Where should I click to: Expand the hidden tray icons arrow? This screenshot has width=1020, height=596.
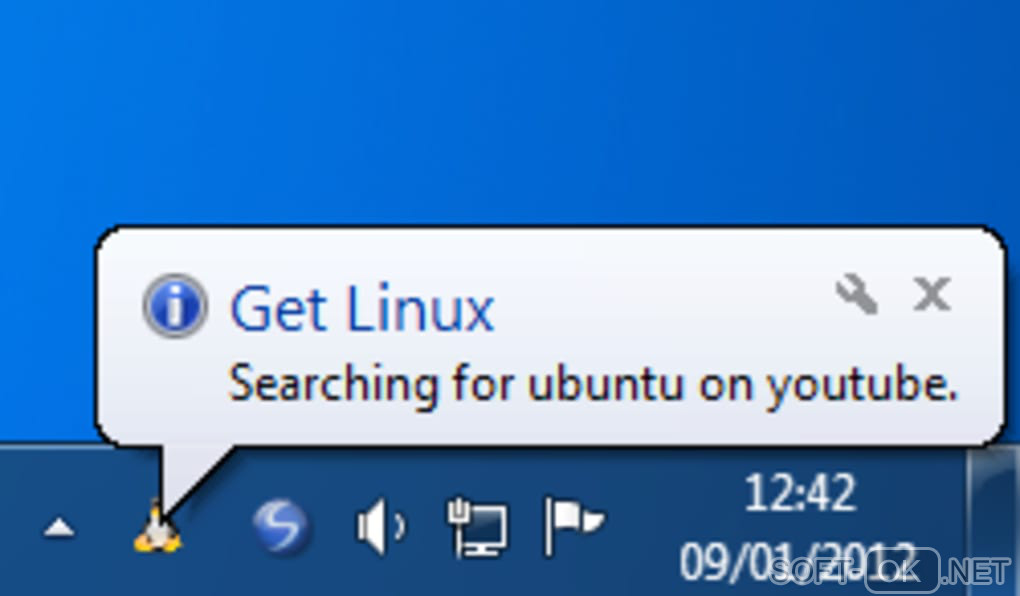[59, 528]
